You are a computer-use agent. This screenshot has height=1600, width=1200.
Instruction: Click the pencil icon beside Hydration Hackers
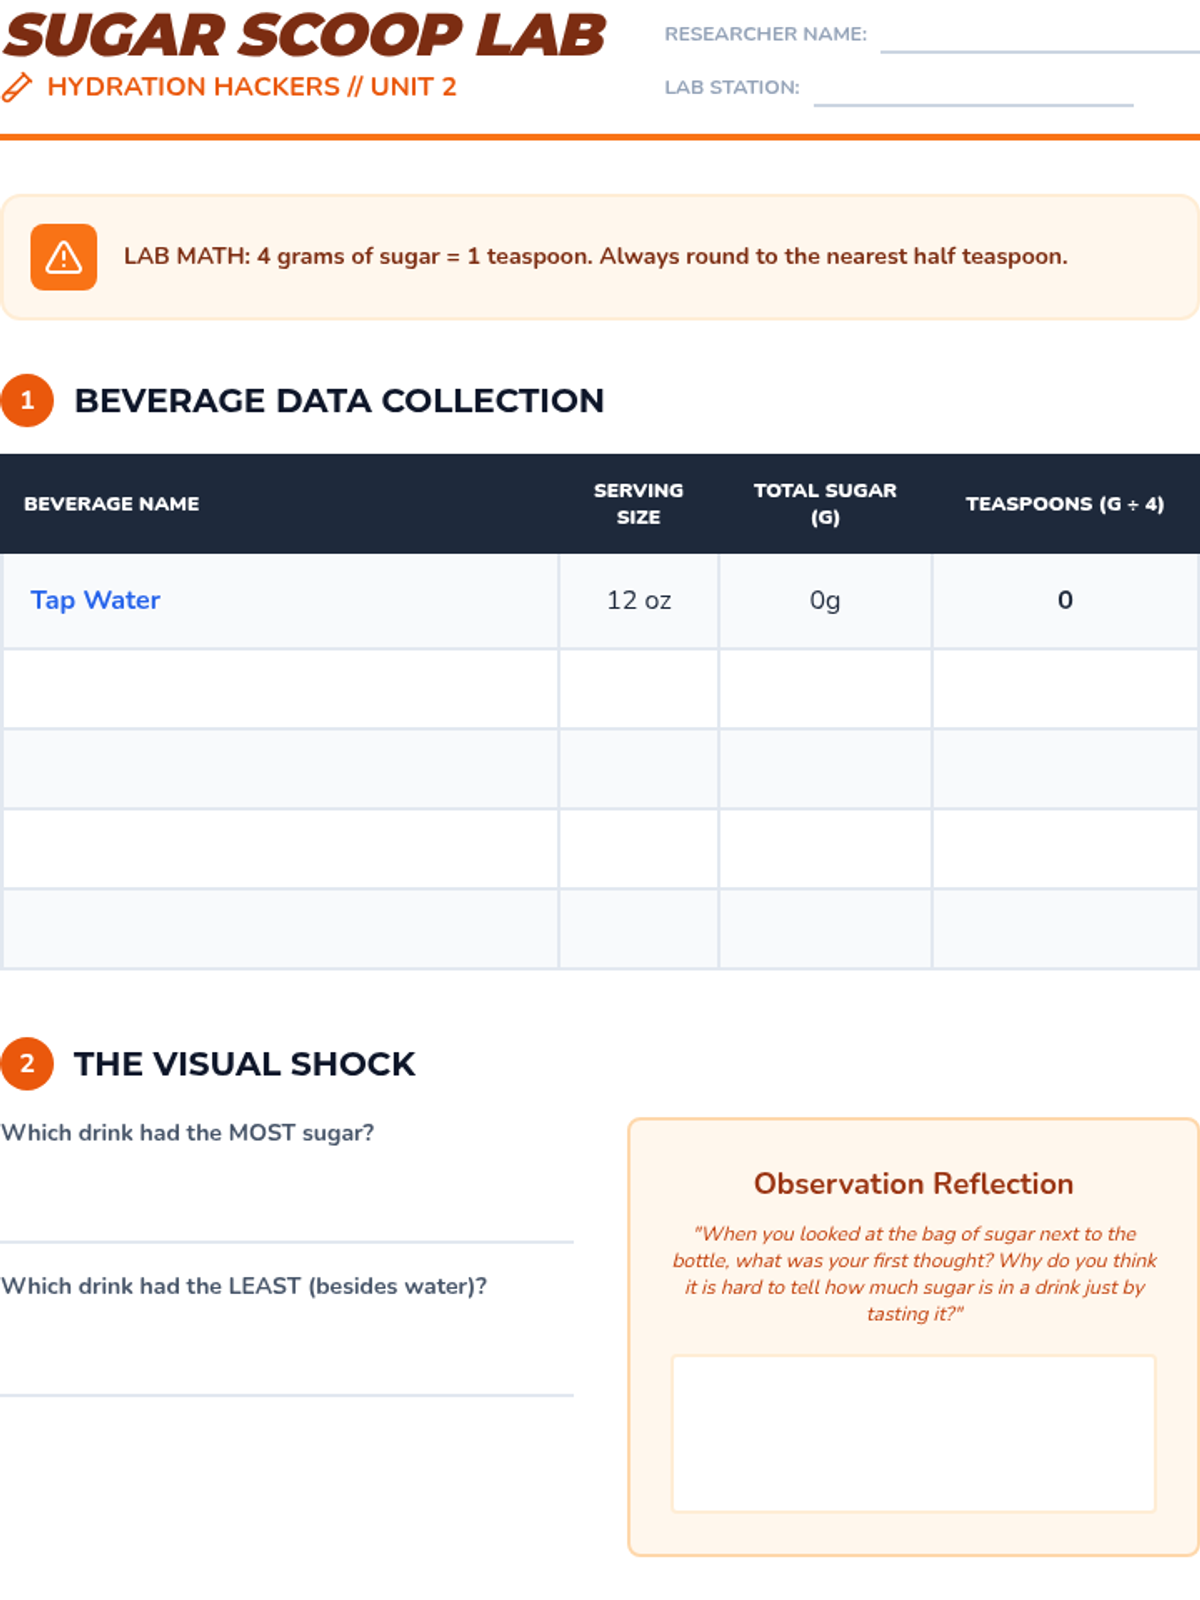pyautogui.click(x=17, y=88)
